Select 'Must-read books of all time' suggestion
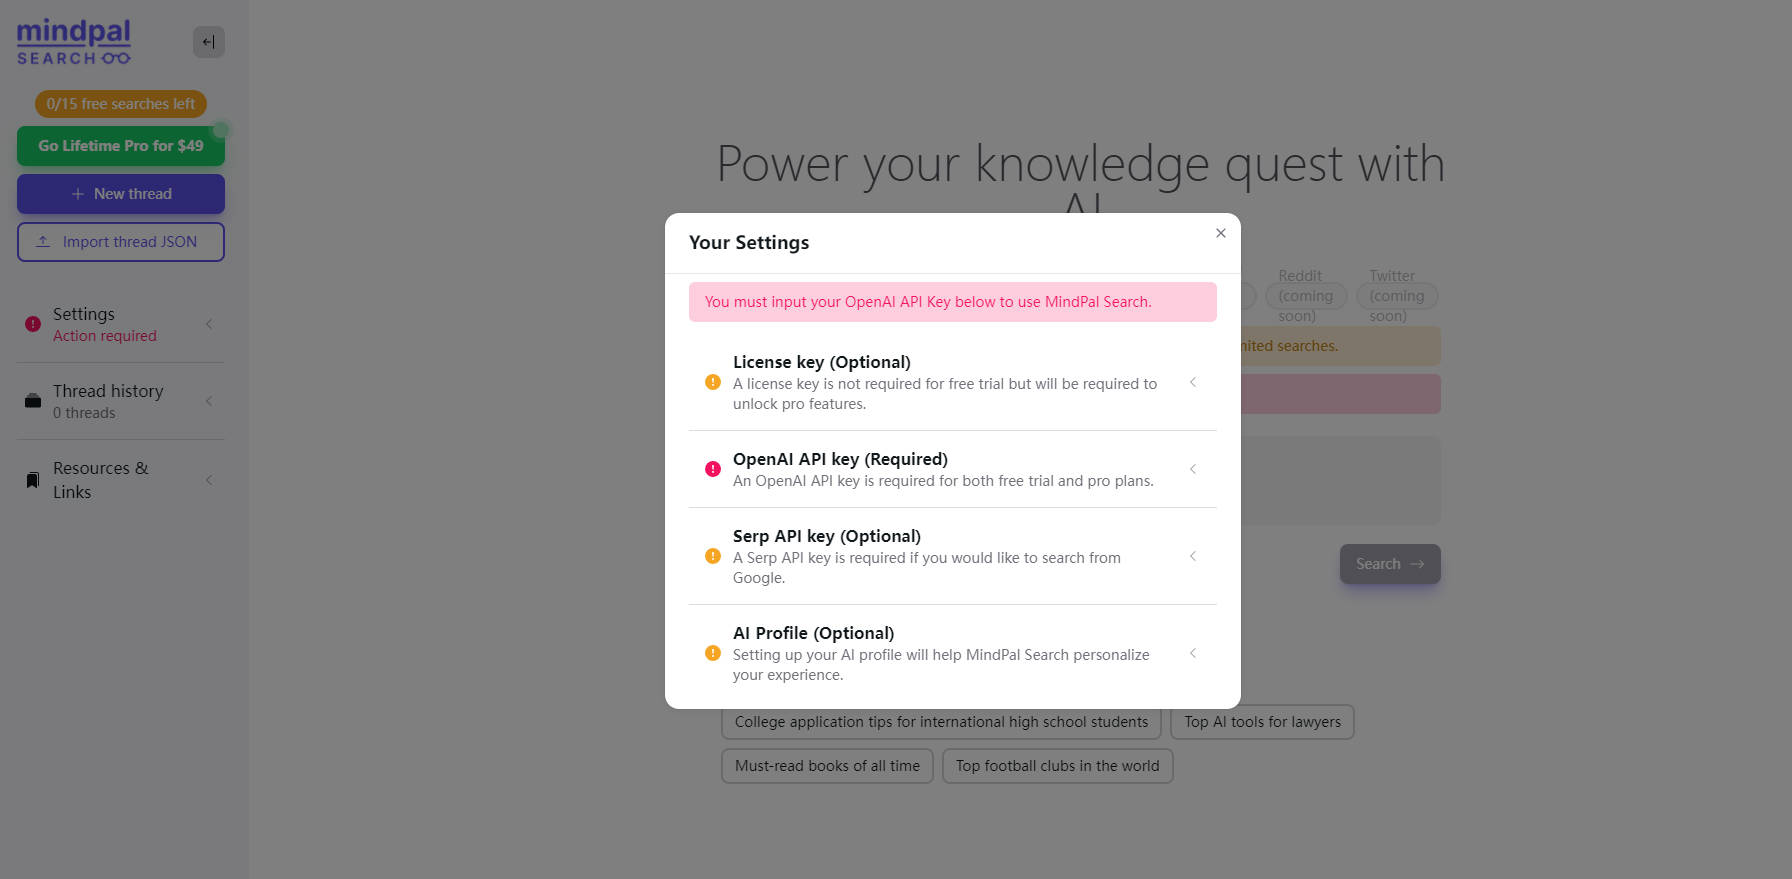The height and width of the screenshot is (879, 1792). pos(827,766)
